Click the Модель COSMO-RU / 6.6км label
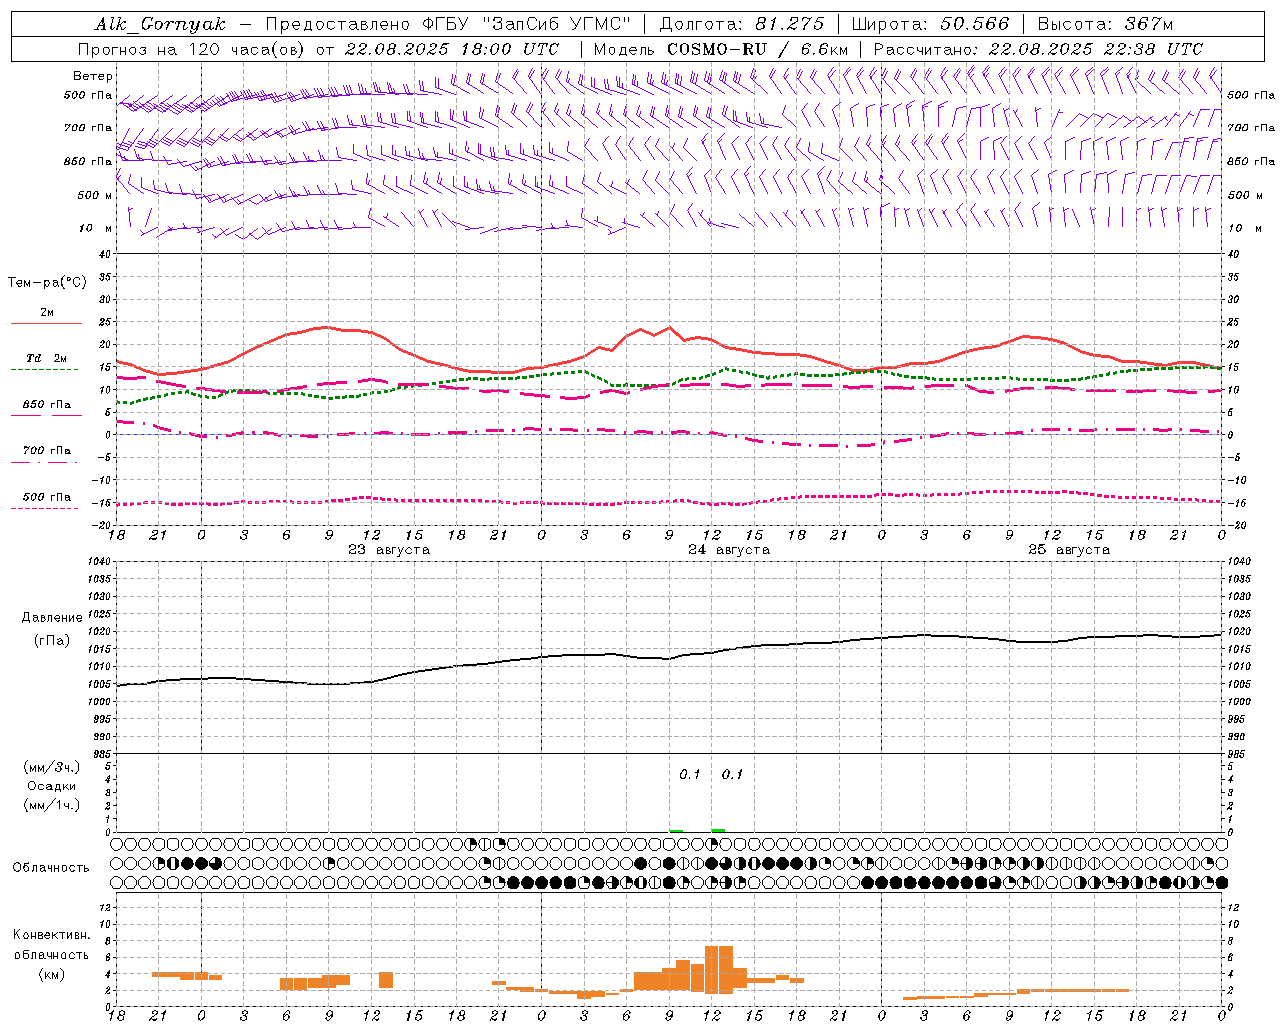The width and height of the screenshot is (1280, 1024). pyautogui.click(x=720, y=49)
